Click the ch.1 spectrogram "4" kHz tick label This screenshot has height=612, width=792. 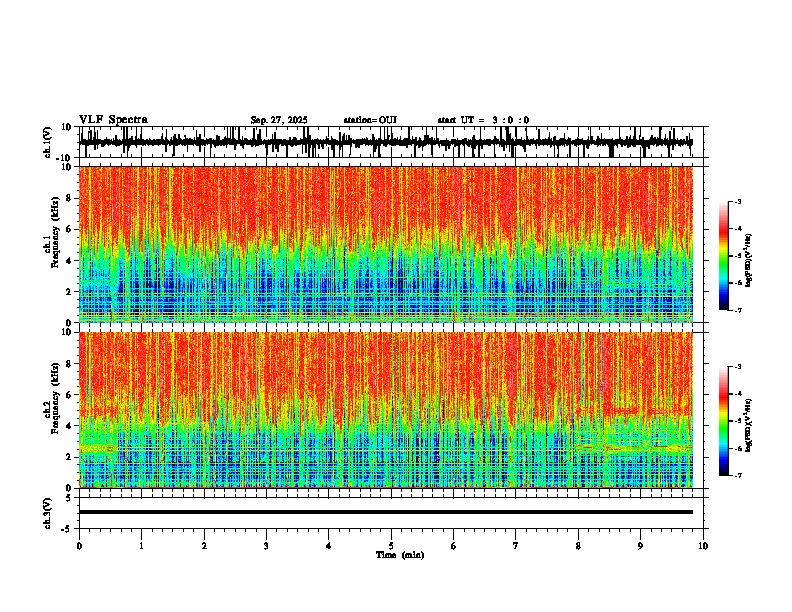(69, 261)
